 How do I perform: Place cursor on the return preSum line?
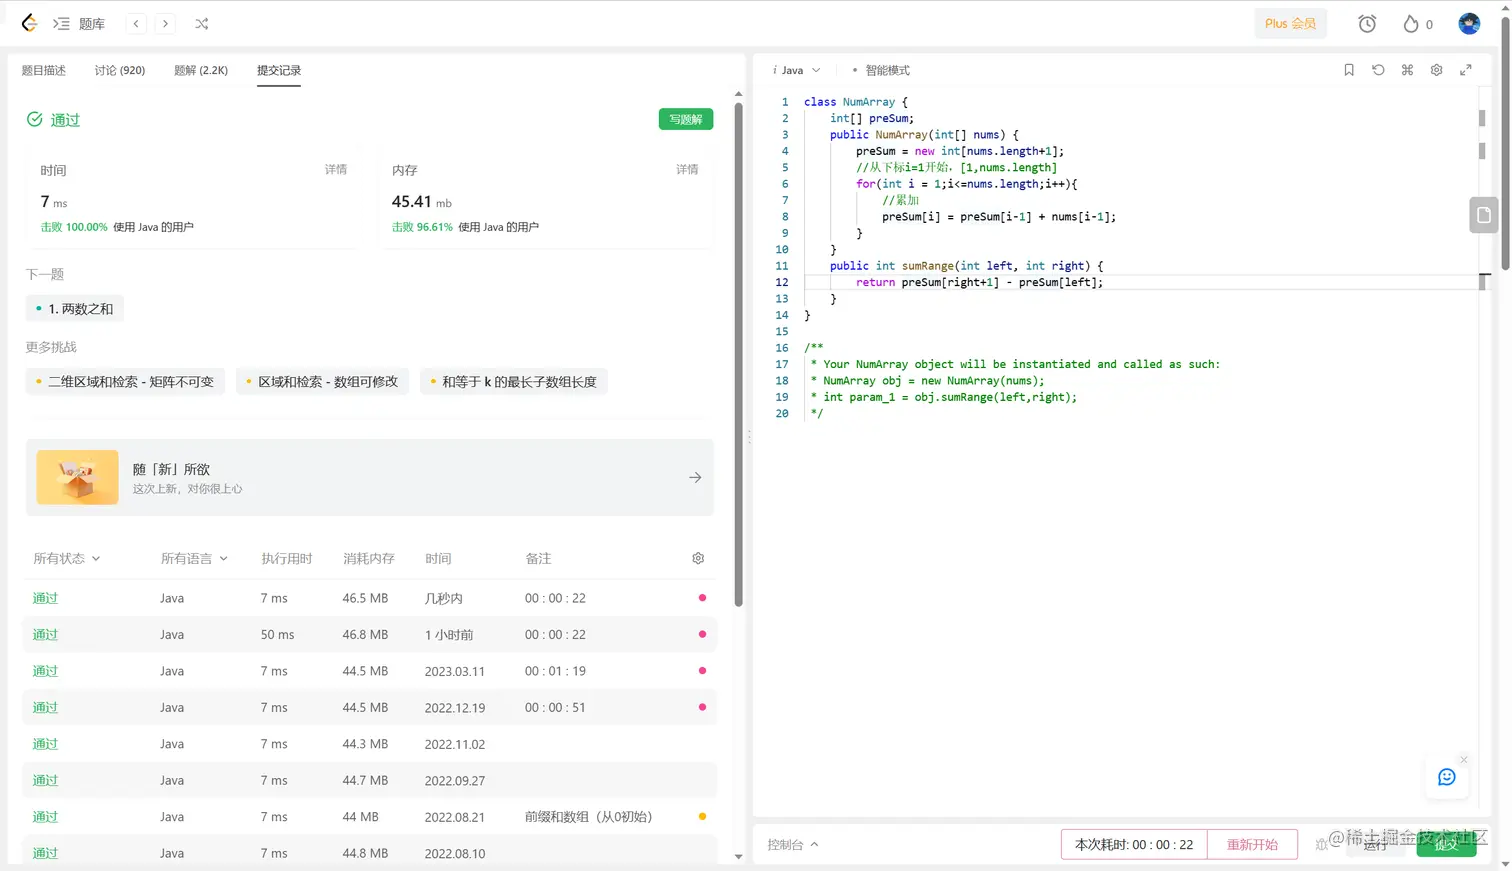pyautogui.click(x=979, y=283)
